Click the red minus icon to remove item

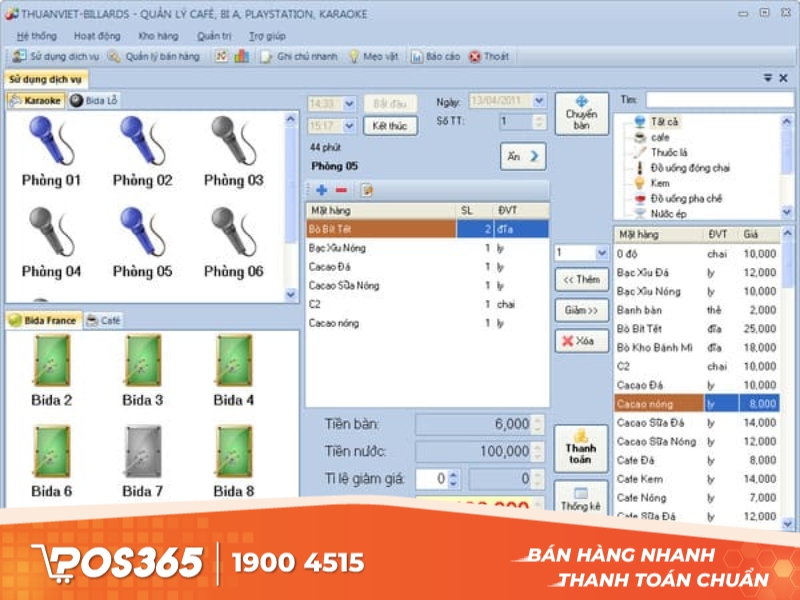[x=340, y=189]
